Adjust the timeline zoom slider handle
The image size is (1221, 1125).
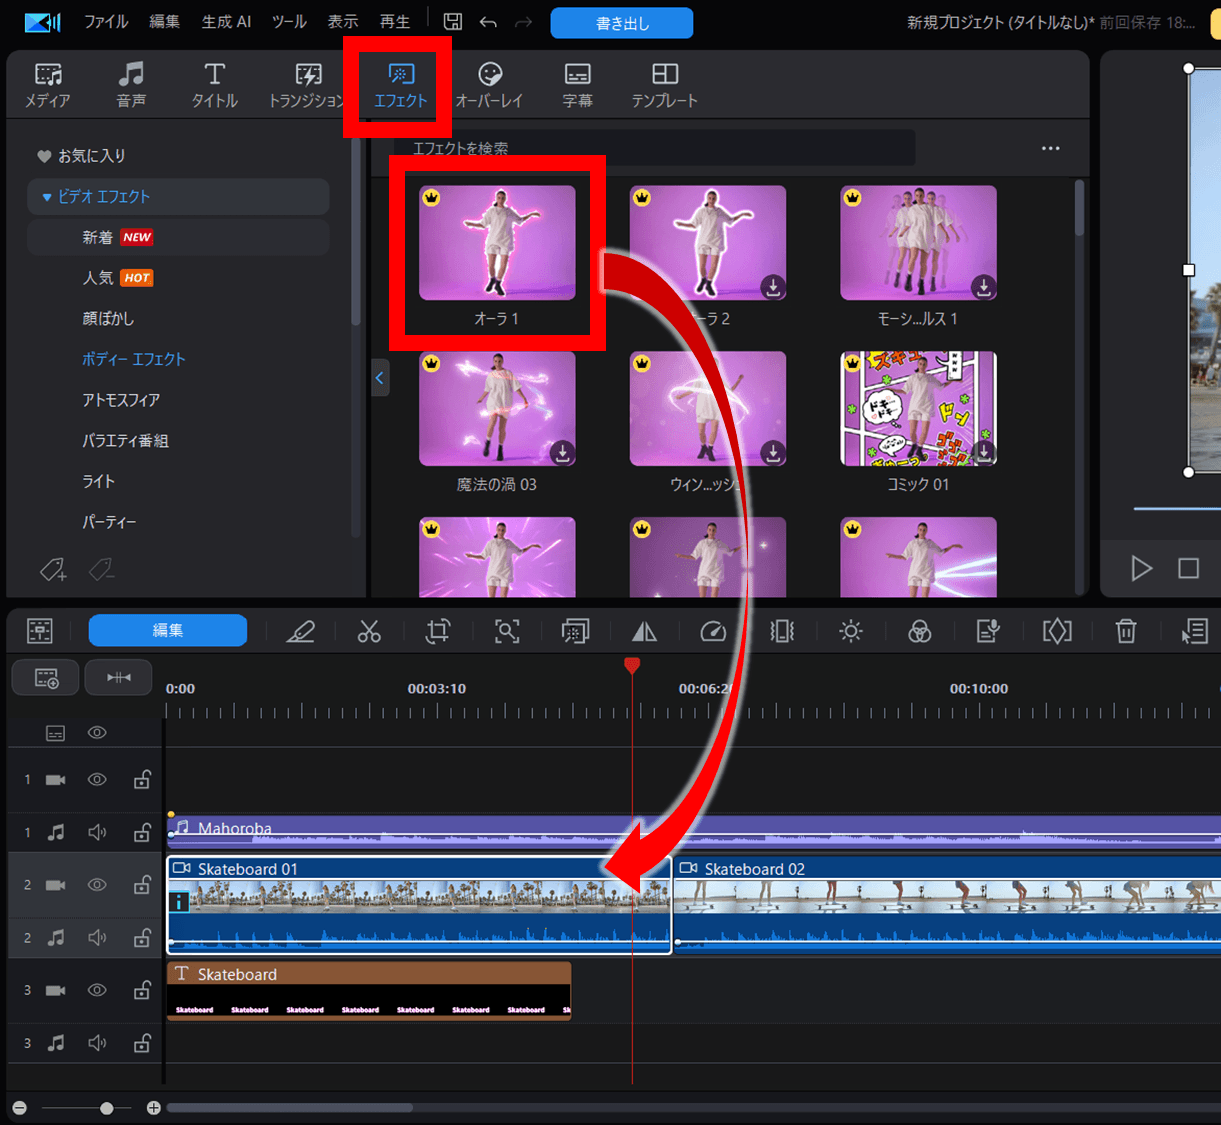tap(107, 1108)
